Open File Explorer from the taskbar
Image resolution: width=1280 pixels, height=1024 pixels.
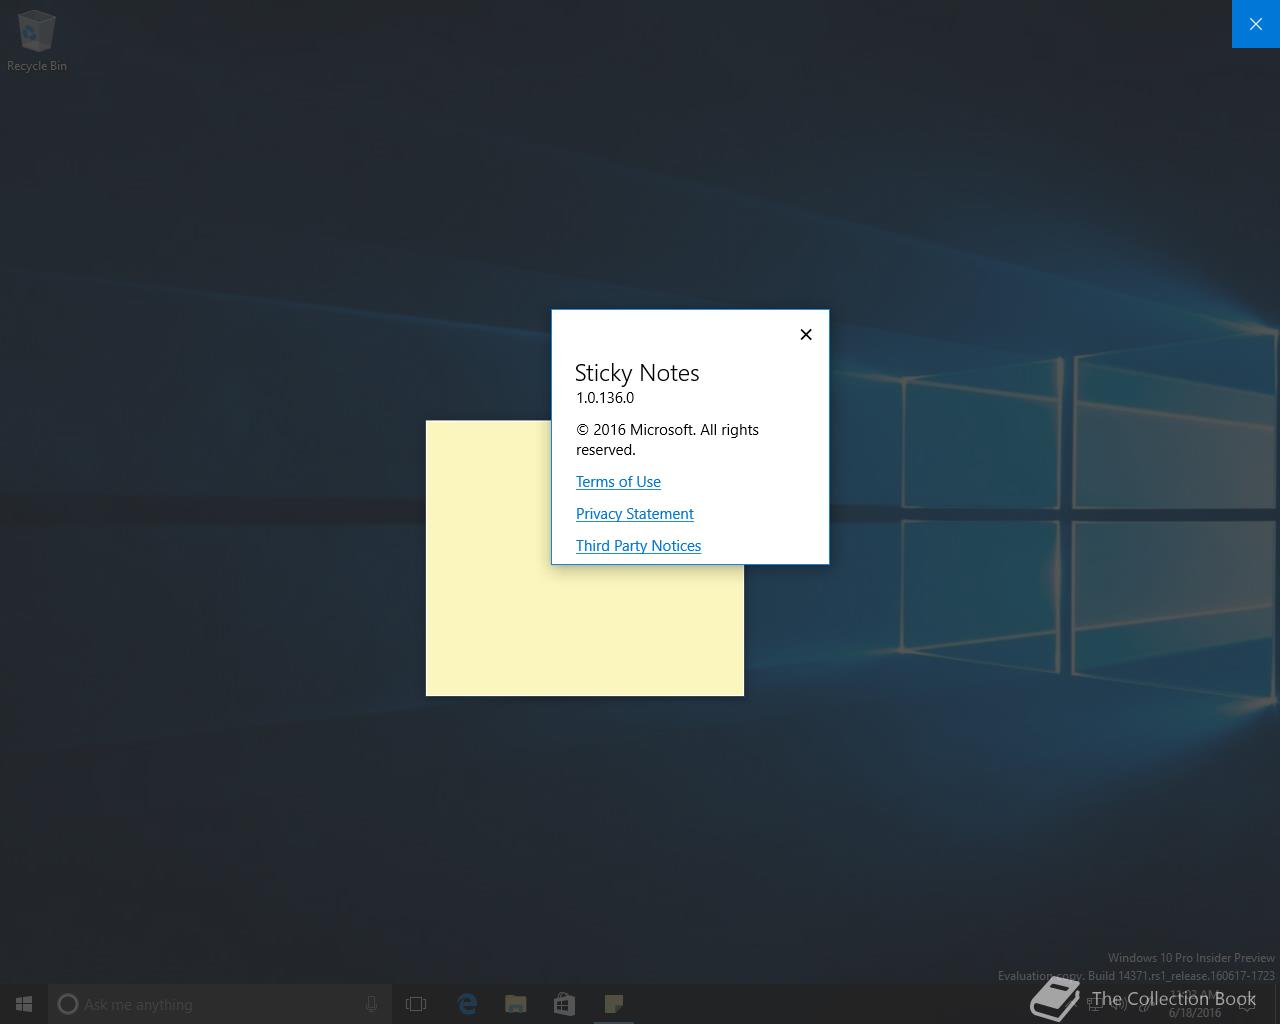click(x=516, y=1004)
